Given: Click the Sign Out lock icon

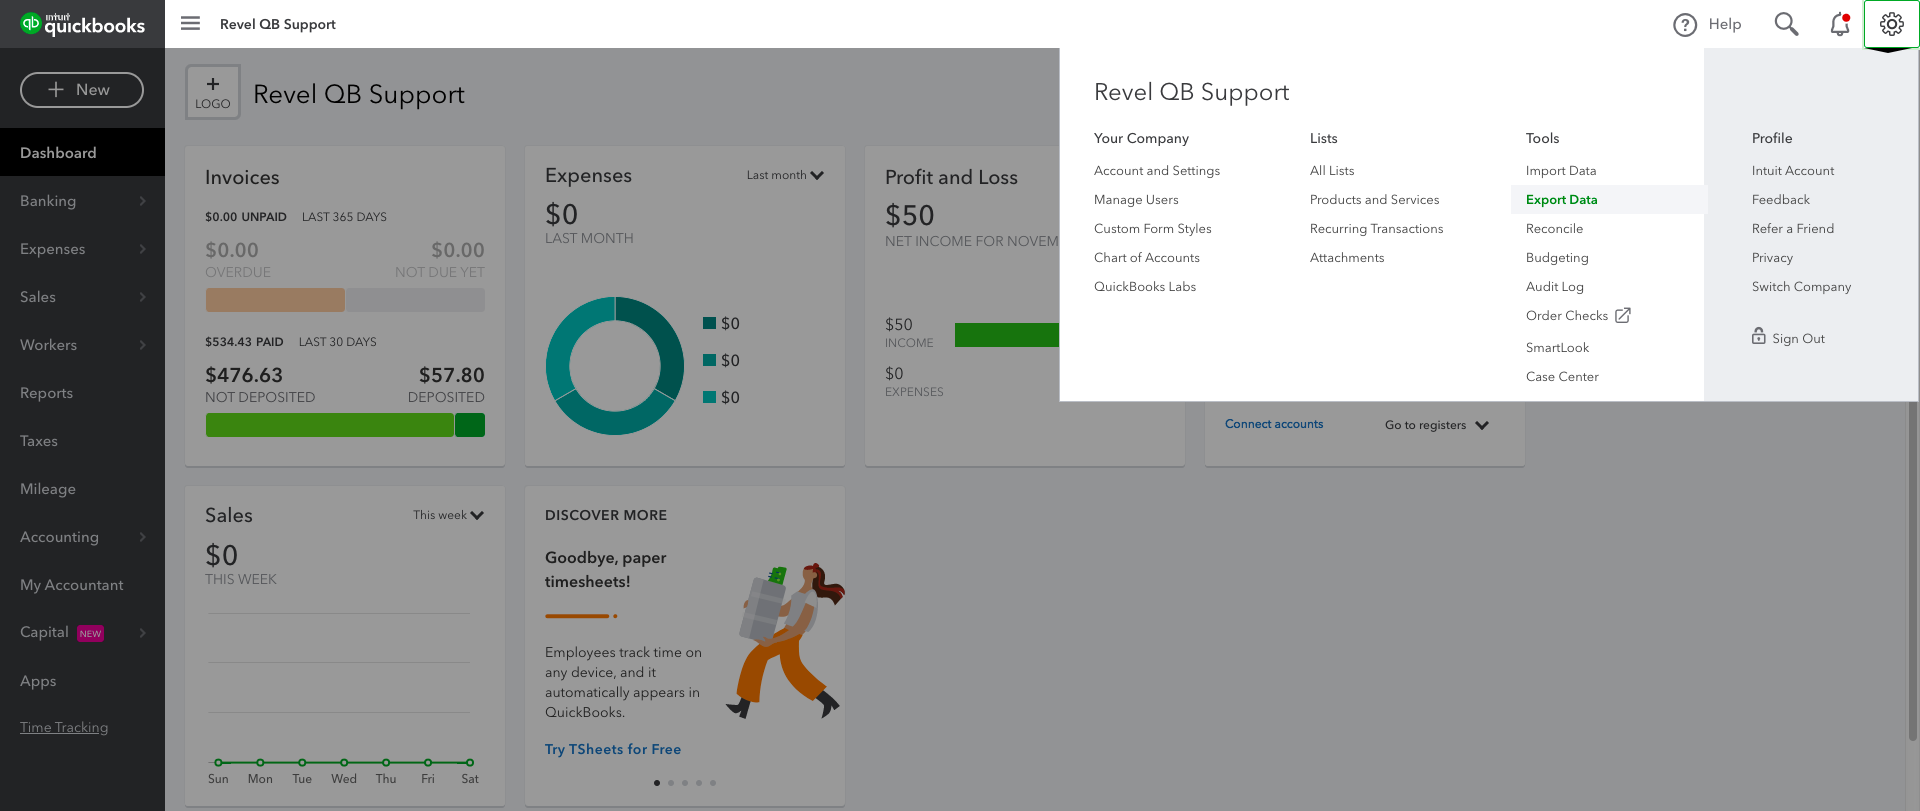Looking at the screenshot, I should (x=1759, y=336).
